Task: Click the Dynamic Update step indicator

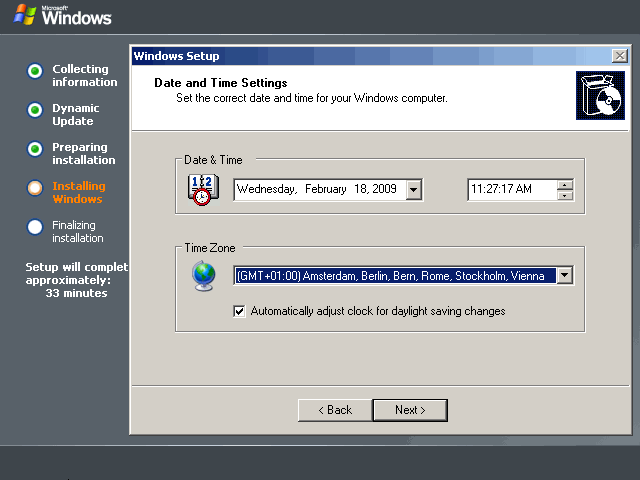Action: click(35, 110)
